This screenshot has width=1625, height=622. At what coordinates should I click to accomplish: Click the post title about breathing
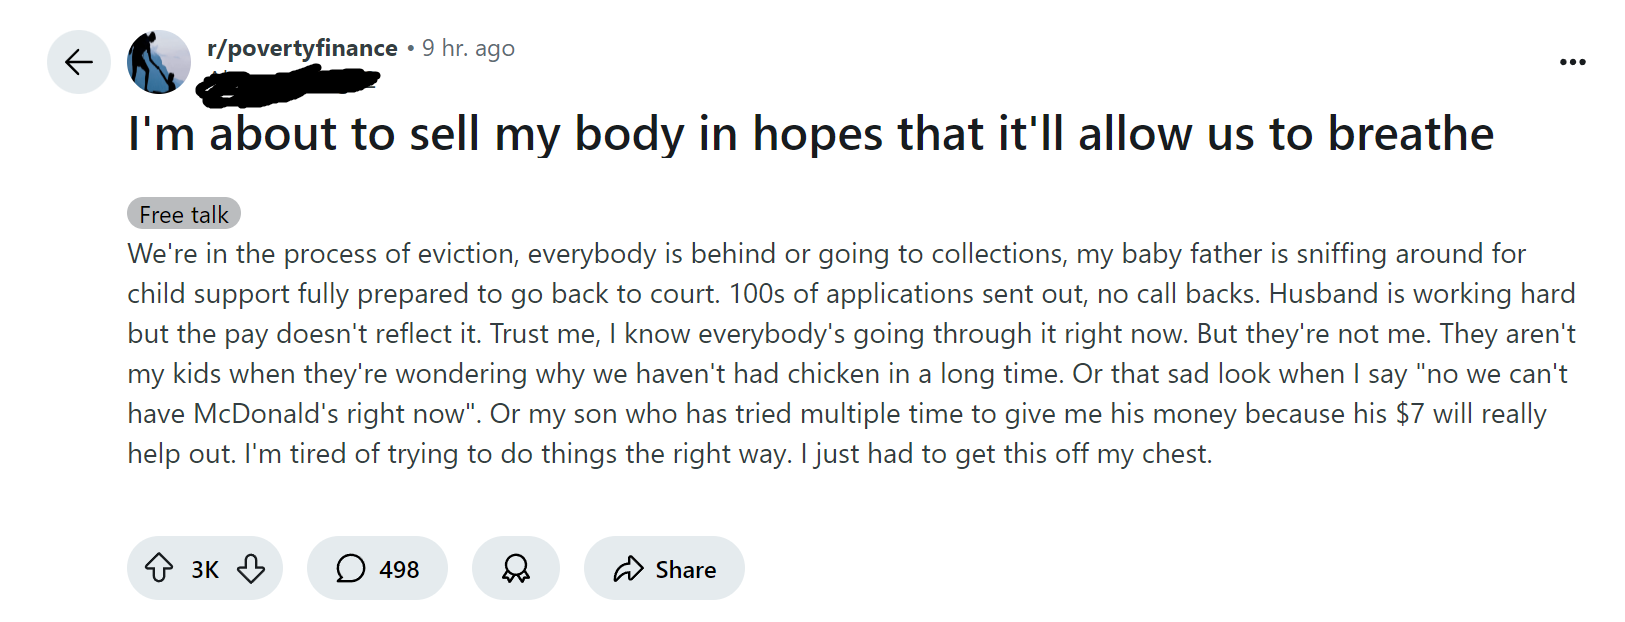click(x=811, y=134)
